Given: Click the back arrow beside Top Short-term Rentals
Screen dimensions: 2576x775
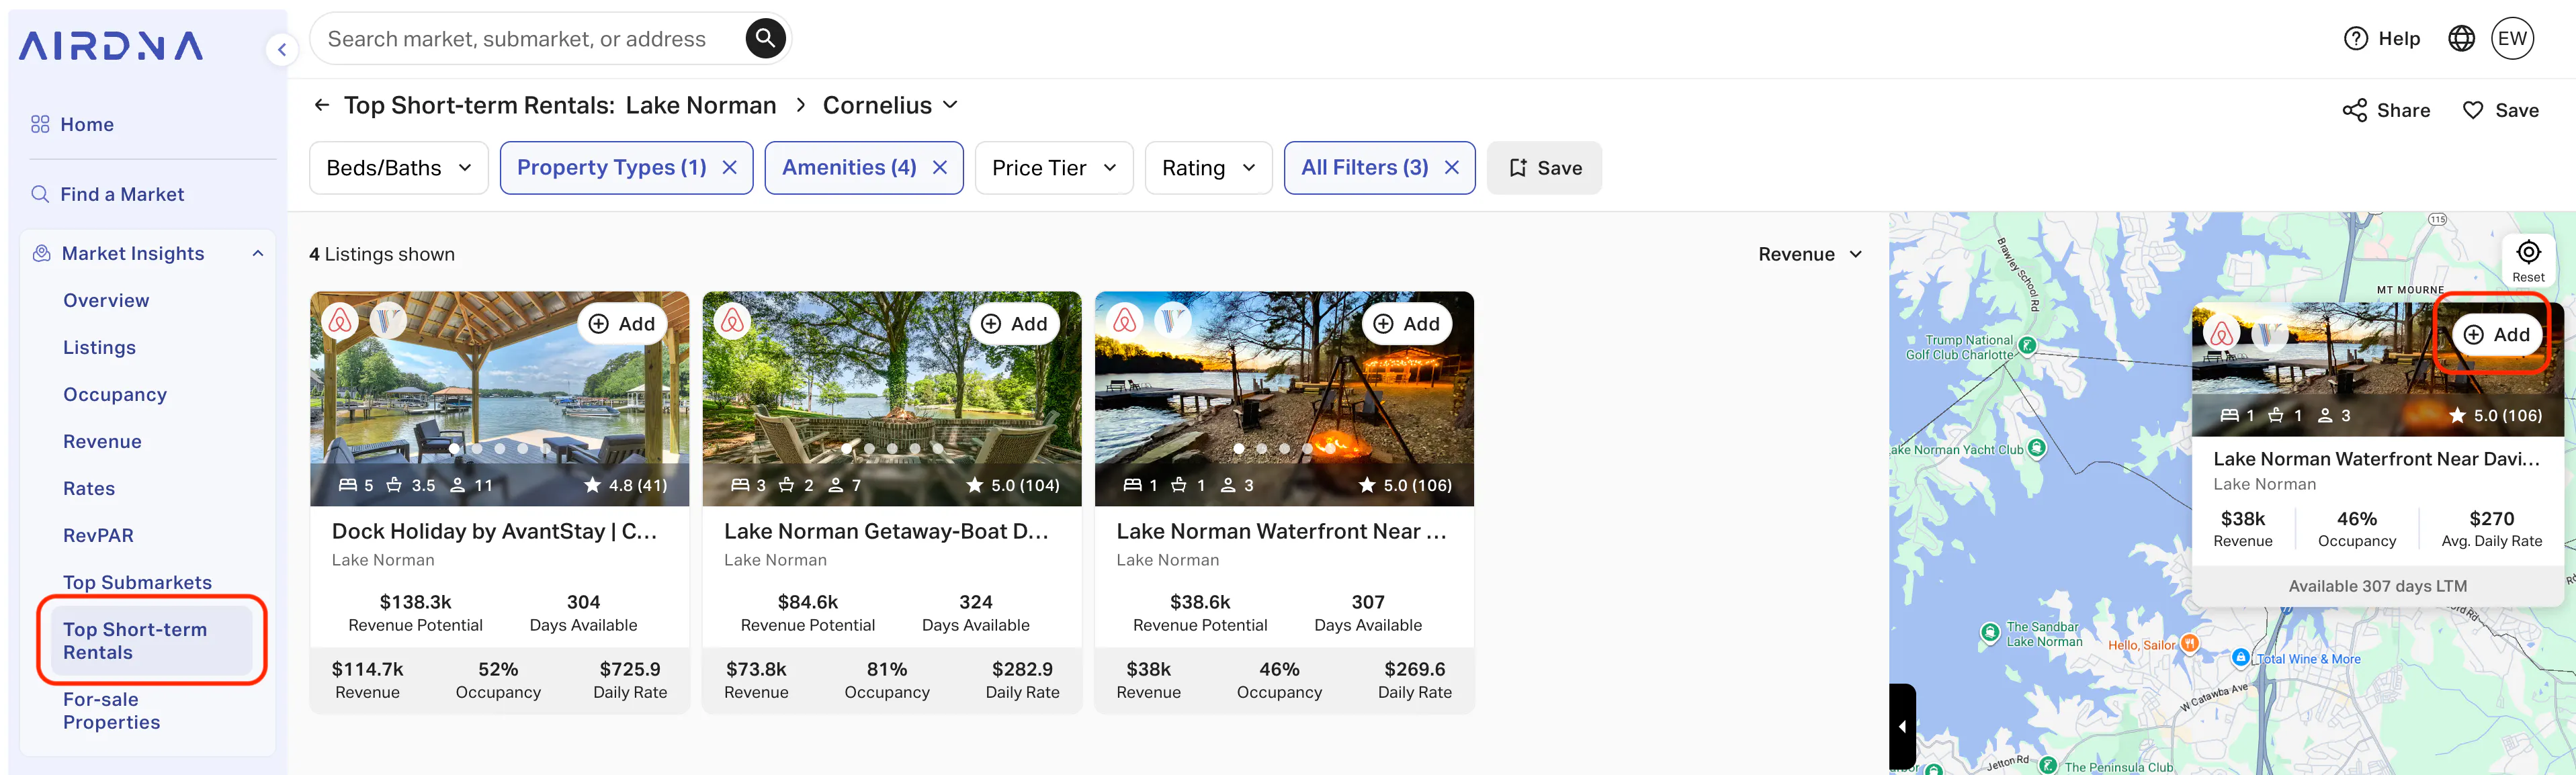Looking at the screenshot, I should pos(322,105).
